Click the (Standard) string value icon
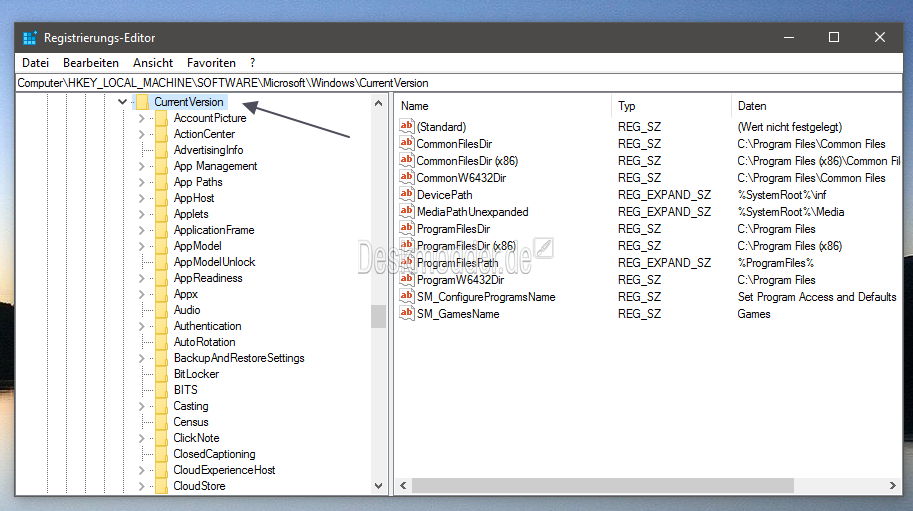This screenshot has height=511, width=913. 406,126
